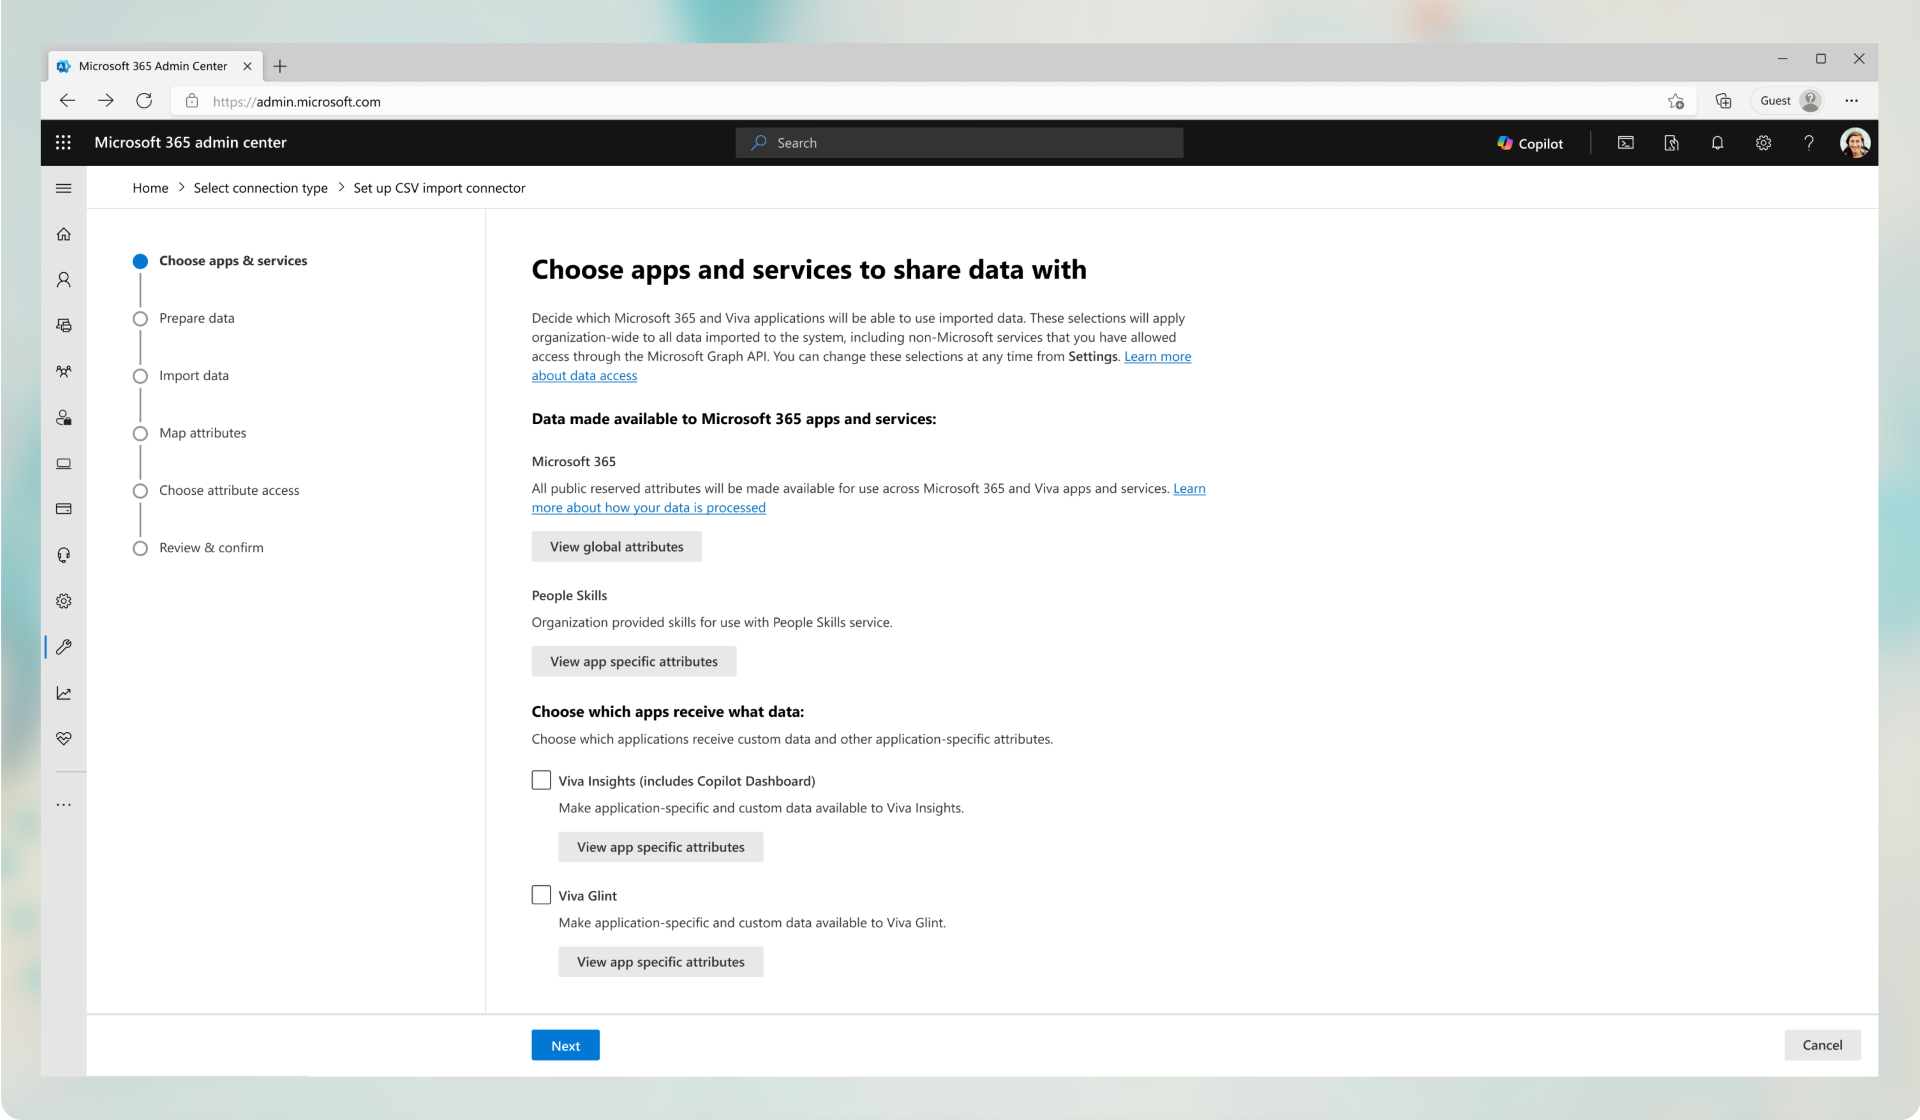Open header settings gear icon
Screen dimensions: 1920x1120
[1763, 143]
